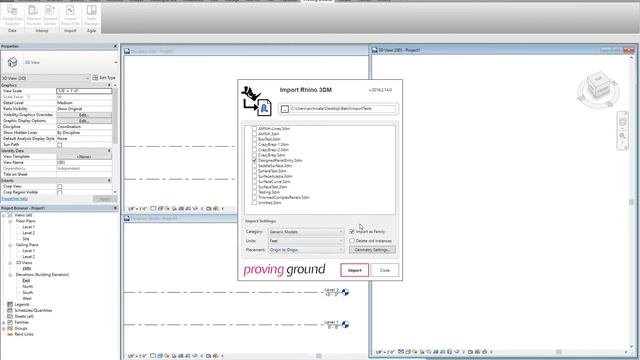Click the View Name value field
The image size is (640, 360).
[x=84, y=162]
